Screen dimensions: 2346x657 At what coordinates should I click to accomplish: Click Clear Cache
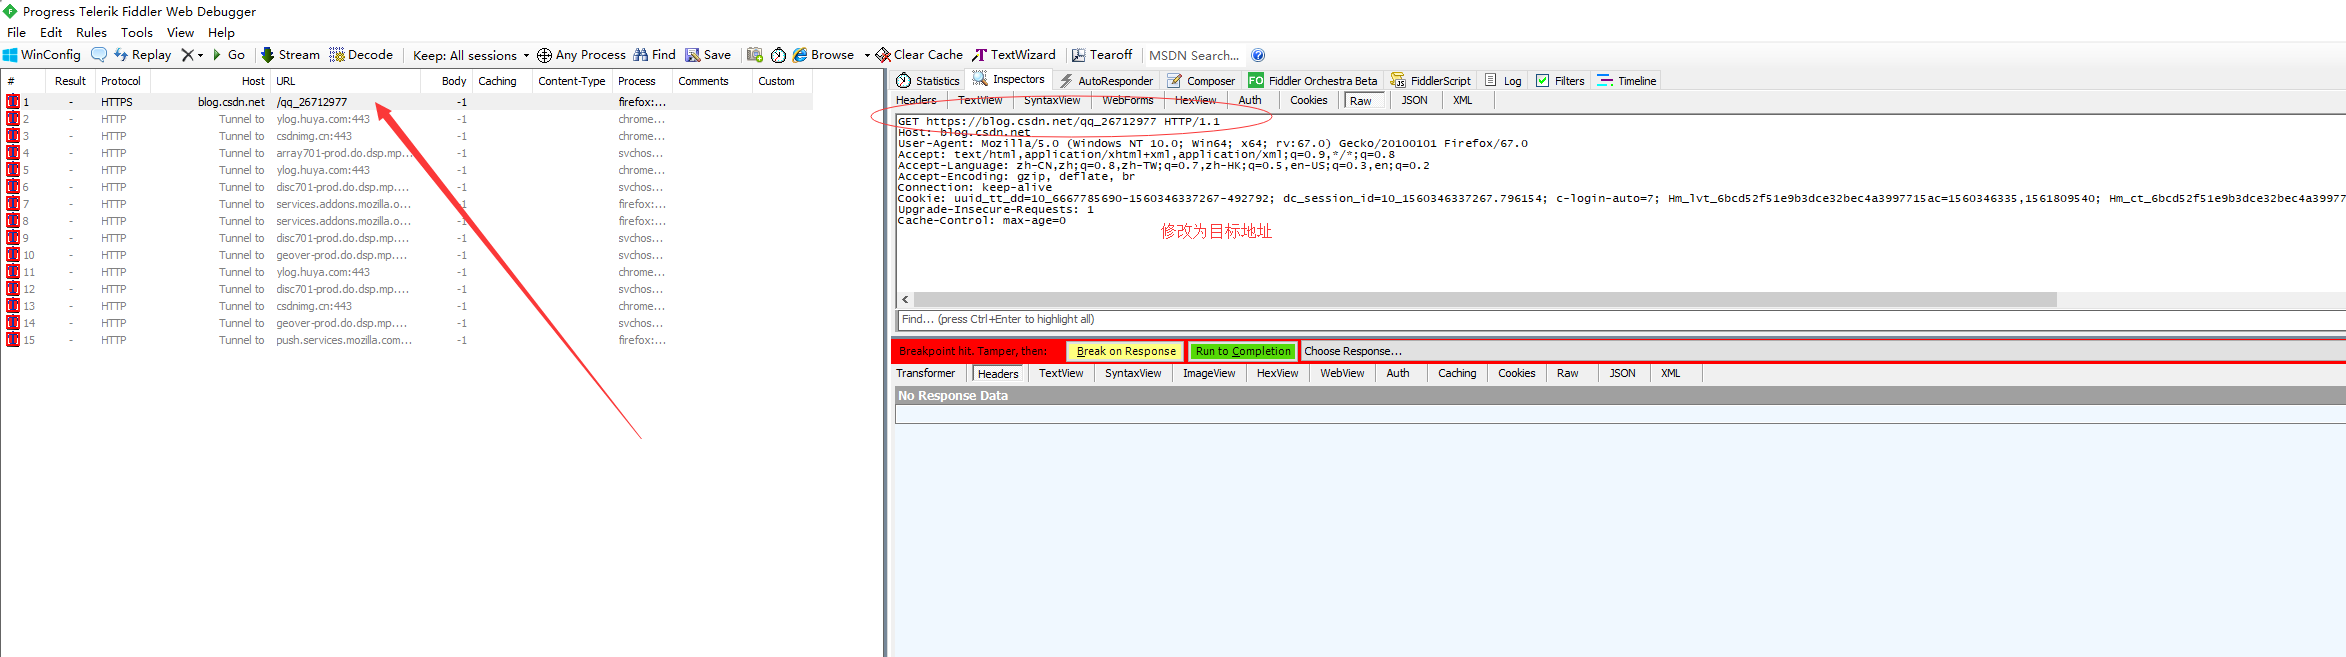[x=919, y=55]
